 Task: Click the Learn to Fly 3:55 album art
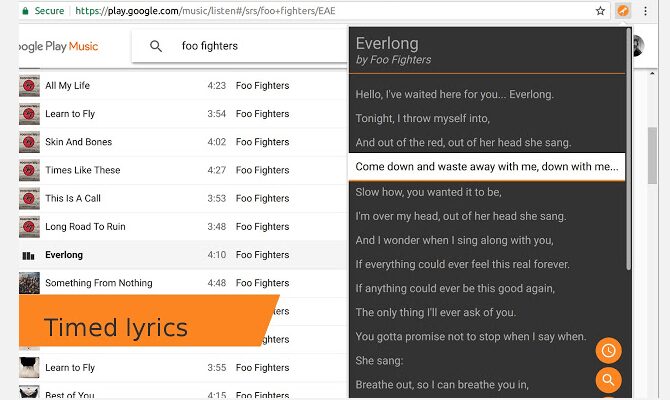[29, 368]
